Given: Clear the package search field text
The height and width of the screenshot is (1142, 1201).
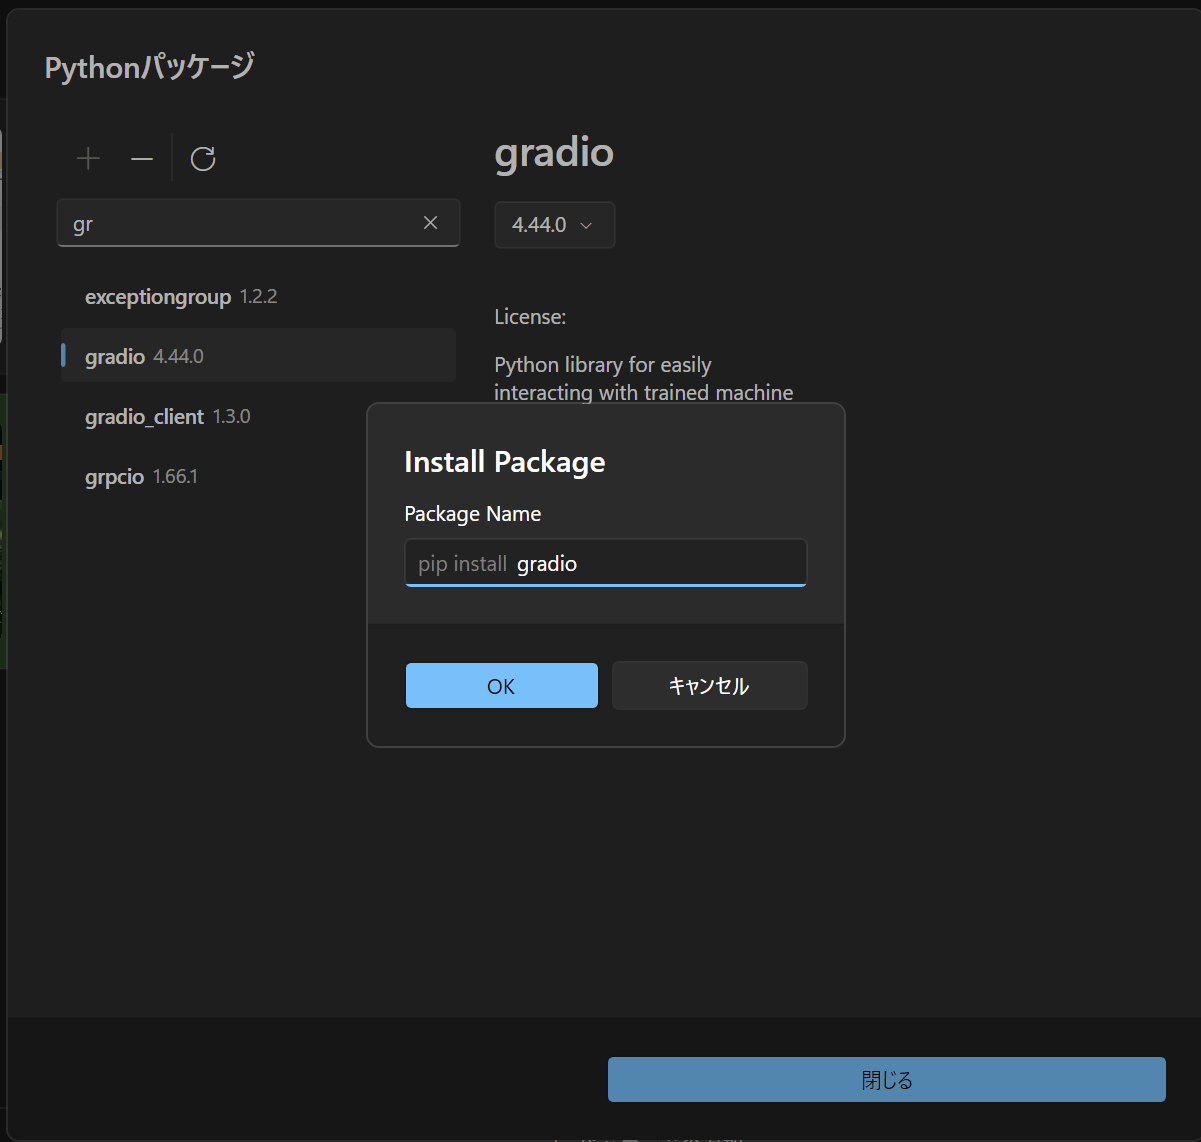Looking at the screenshot, I should click(x=430, y=223).
